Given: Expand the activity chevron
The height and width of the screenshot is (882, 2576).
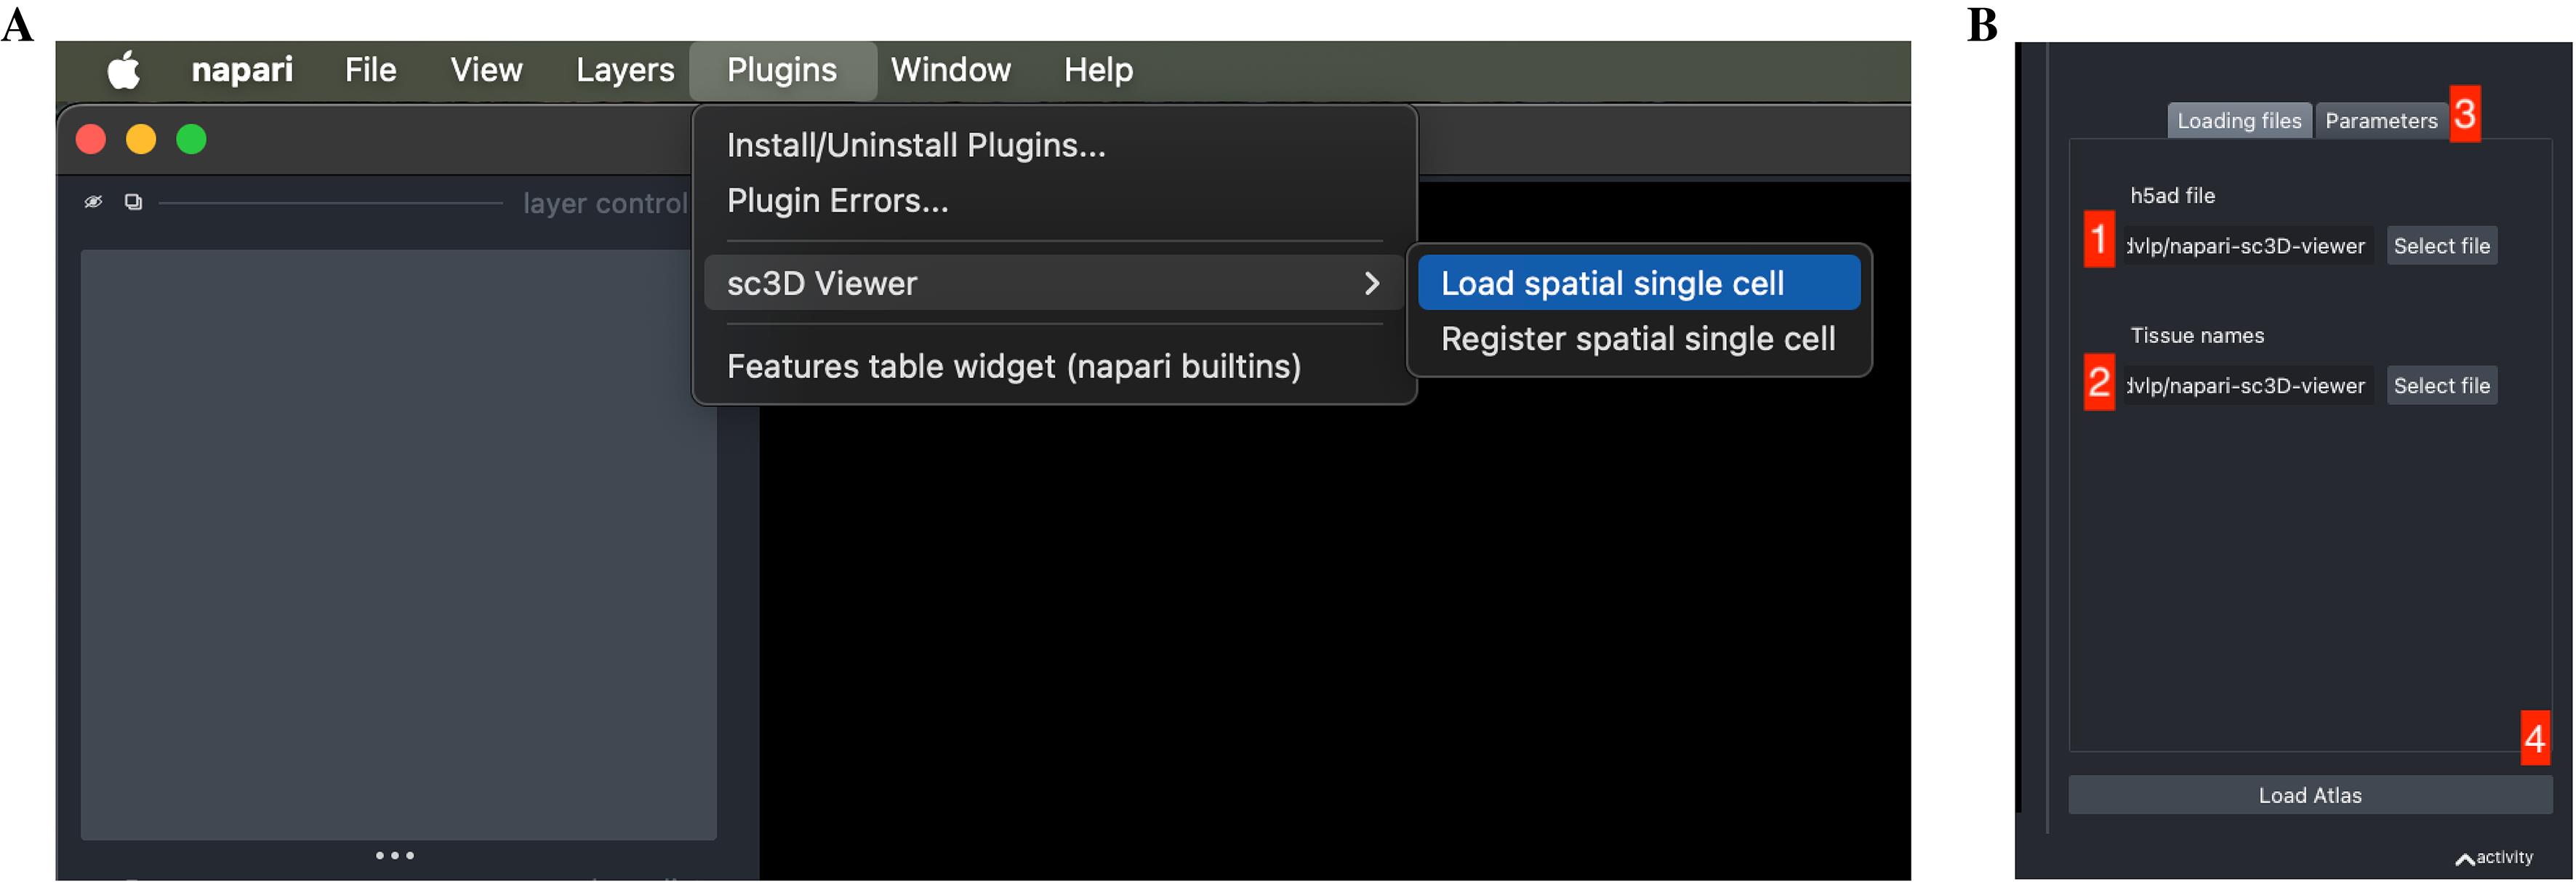Looking at the screenshot, I should coord(2465,858).
